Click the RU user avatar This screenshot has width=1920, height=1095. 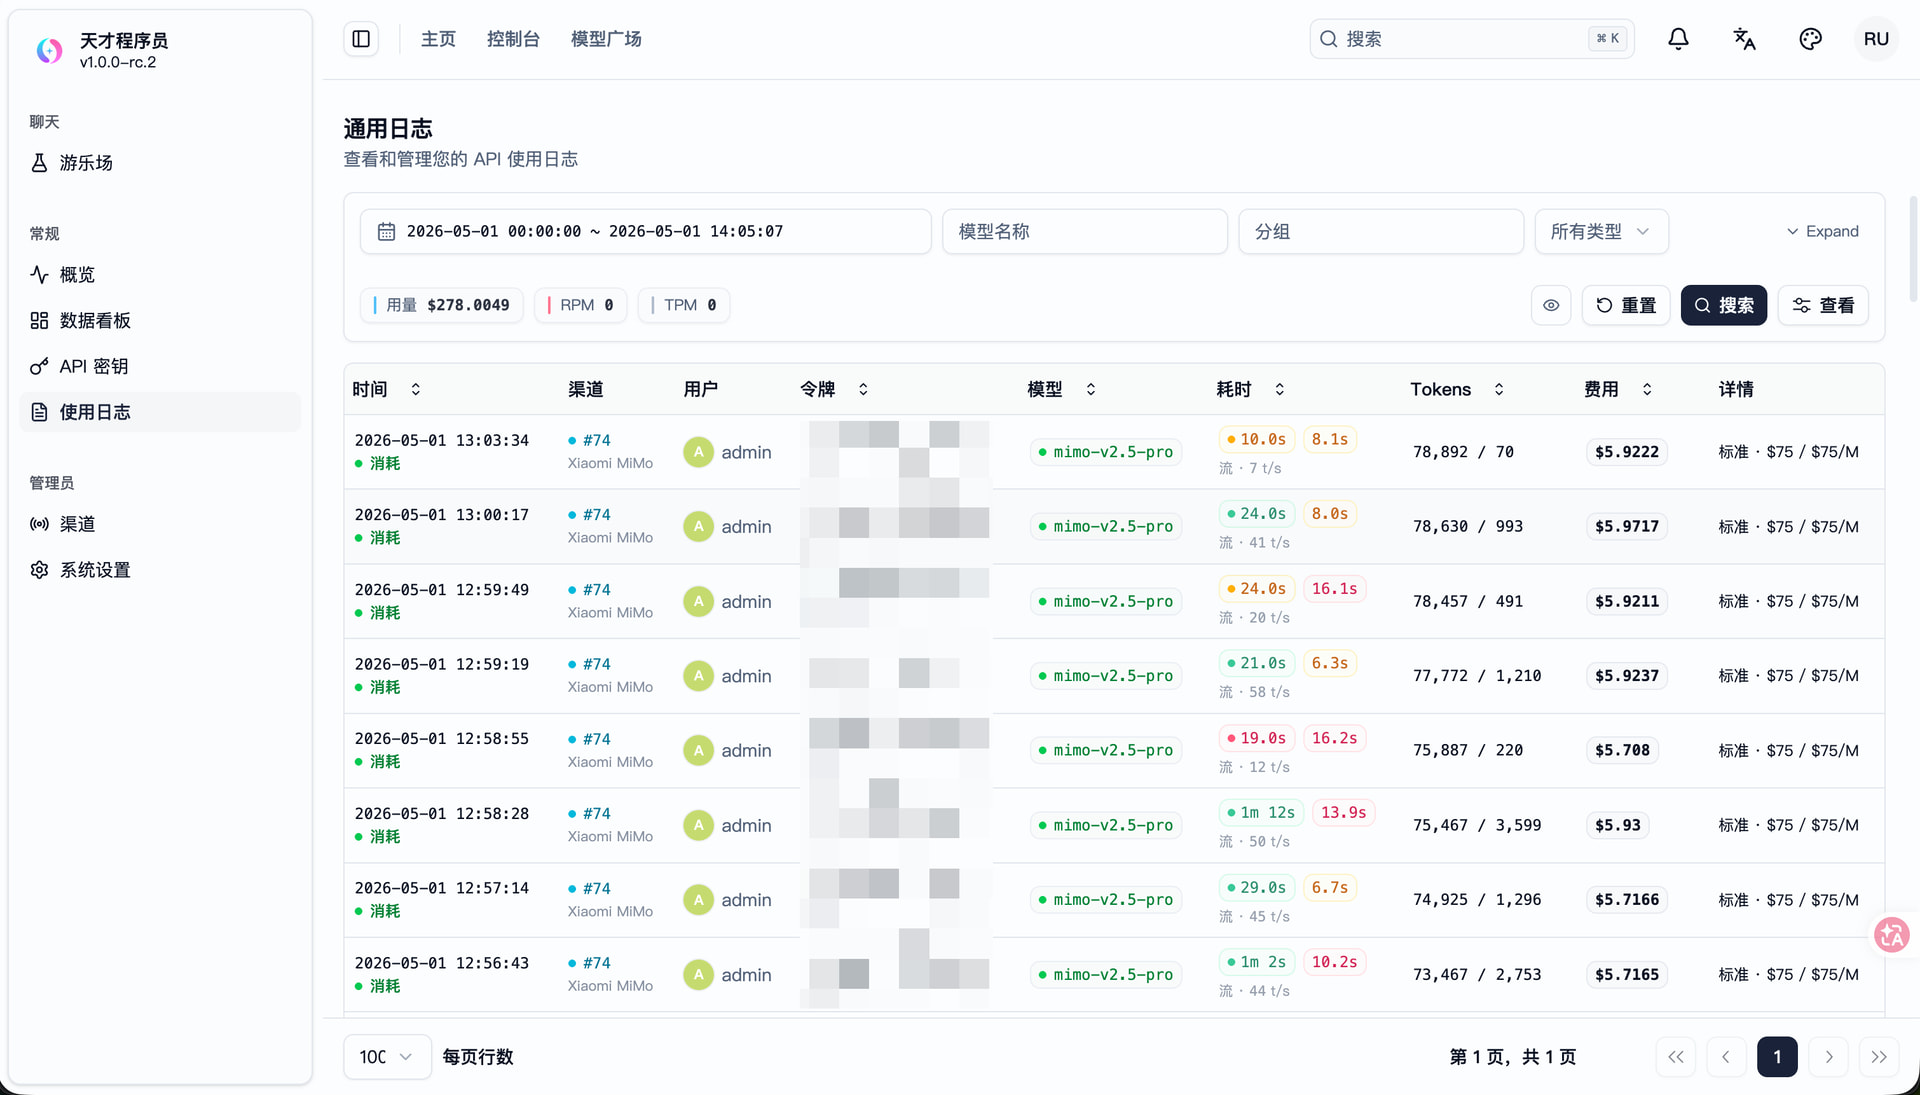pyautogui.click(x=1876, y=39)
